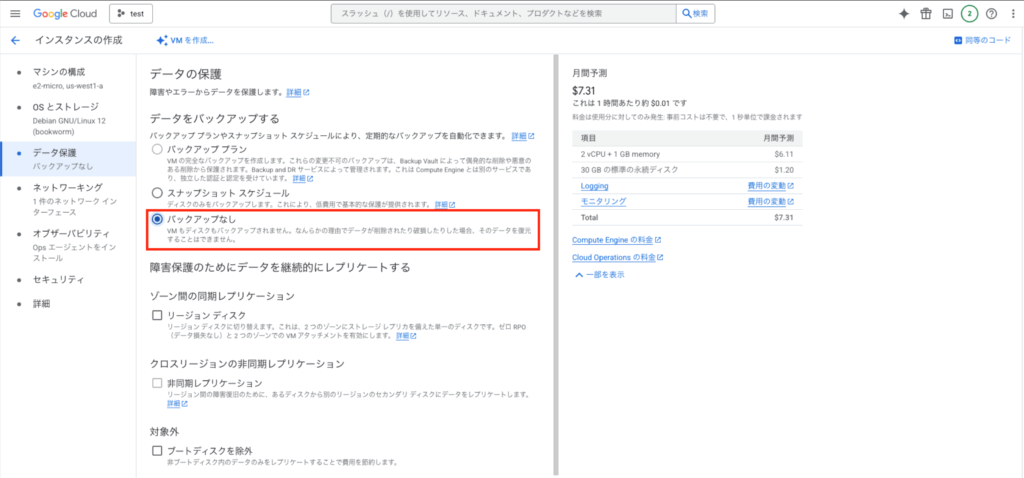Select オブザーバビリティ section
Screen dimensions: 1024x478
pos(68,245)
